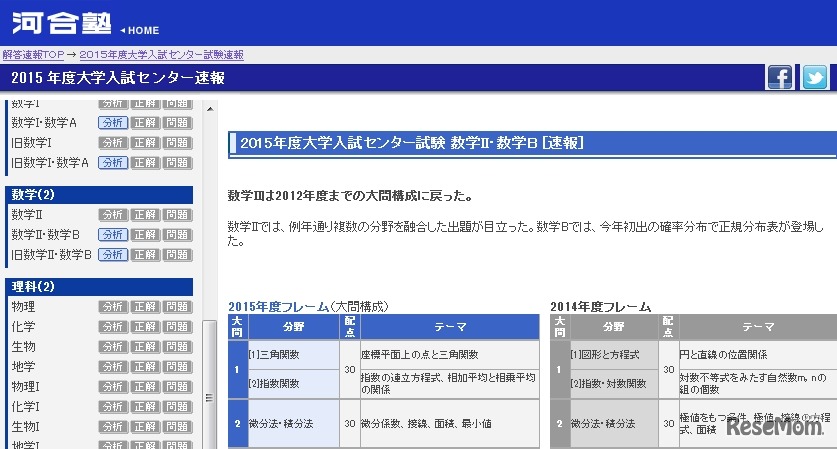Open 問題 for 生物
Screen dimensions: 837x449
177,346
